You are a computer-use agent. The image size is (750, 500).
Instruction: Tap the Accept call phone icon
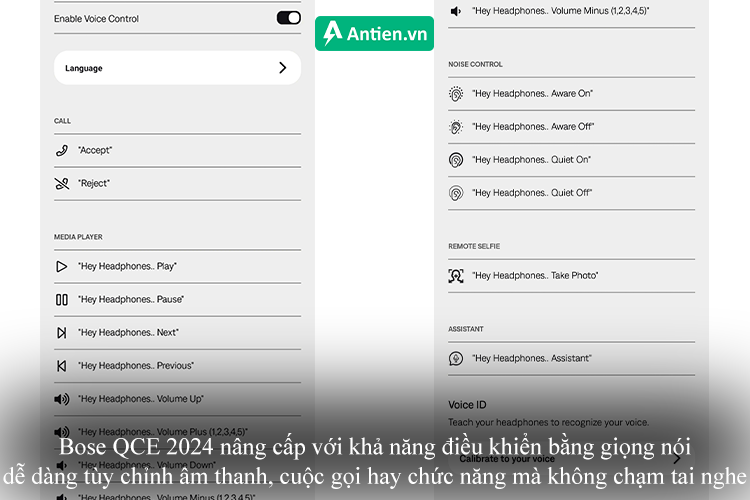point(62,150)
